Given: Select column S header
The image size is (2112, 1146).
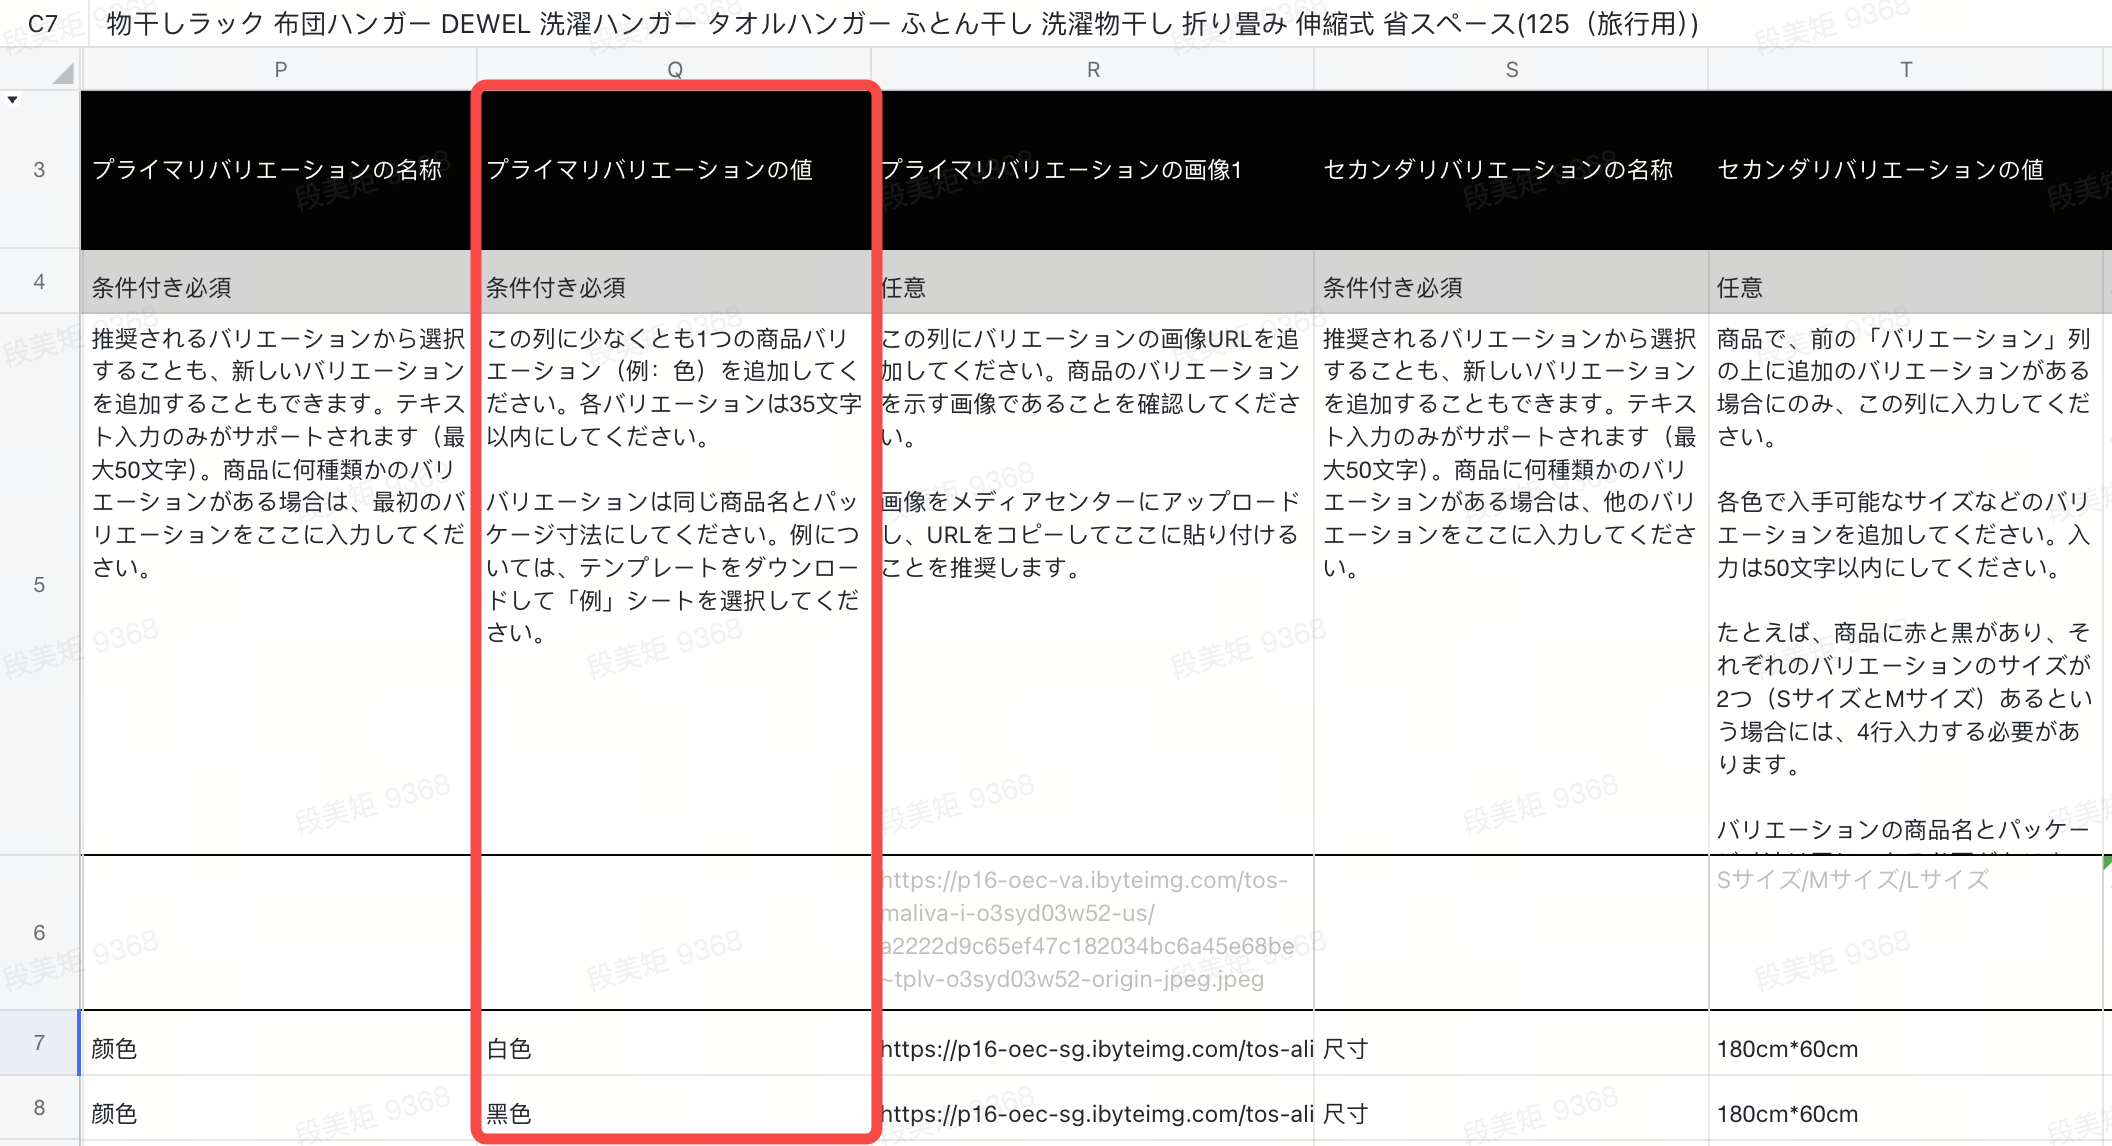Looking at the screenshot, I should 1511,70.
